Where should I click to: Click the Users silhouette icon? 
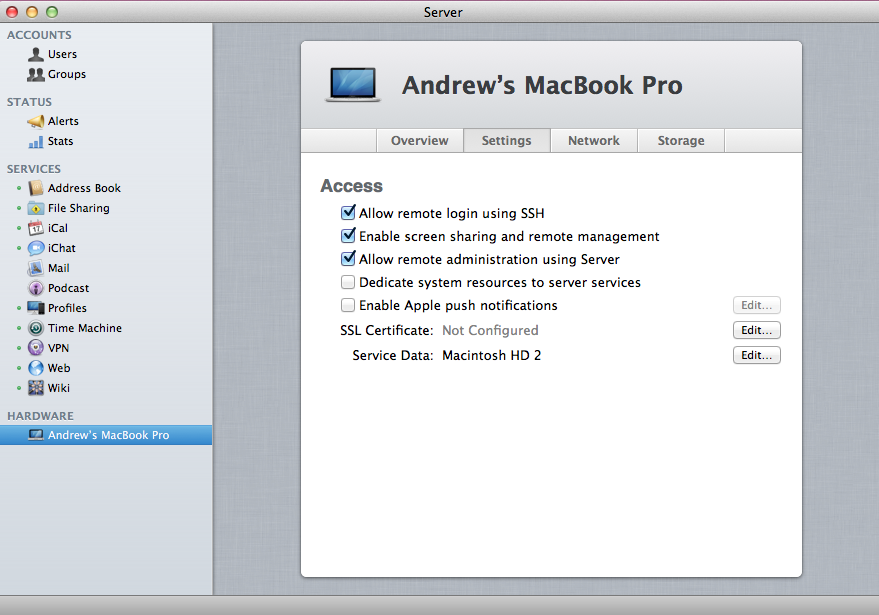pyautogui.click(x=36, y=54)
